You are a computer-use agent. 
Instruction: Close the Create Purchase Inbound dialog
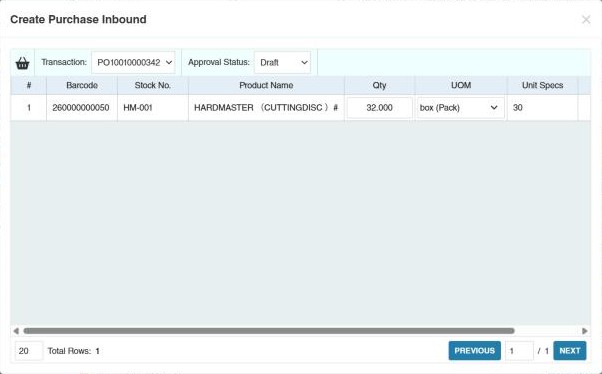point(586,20)
